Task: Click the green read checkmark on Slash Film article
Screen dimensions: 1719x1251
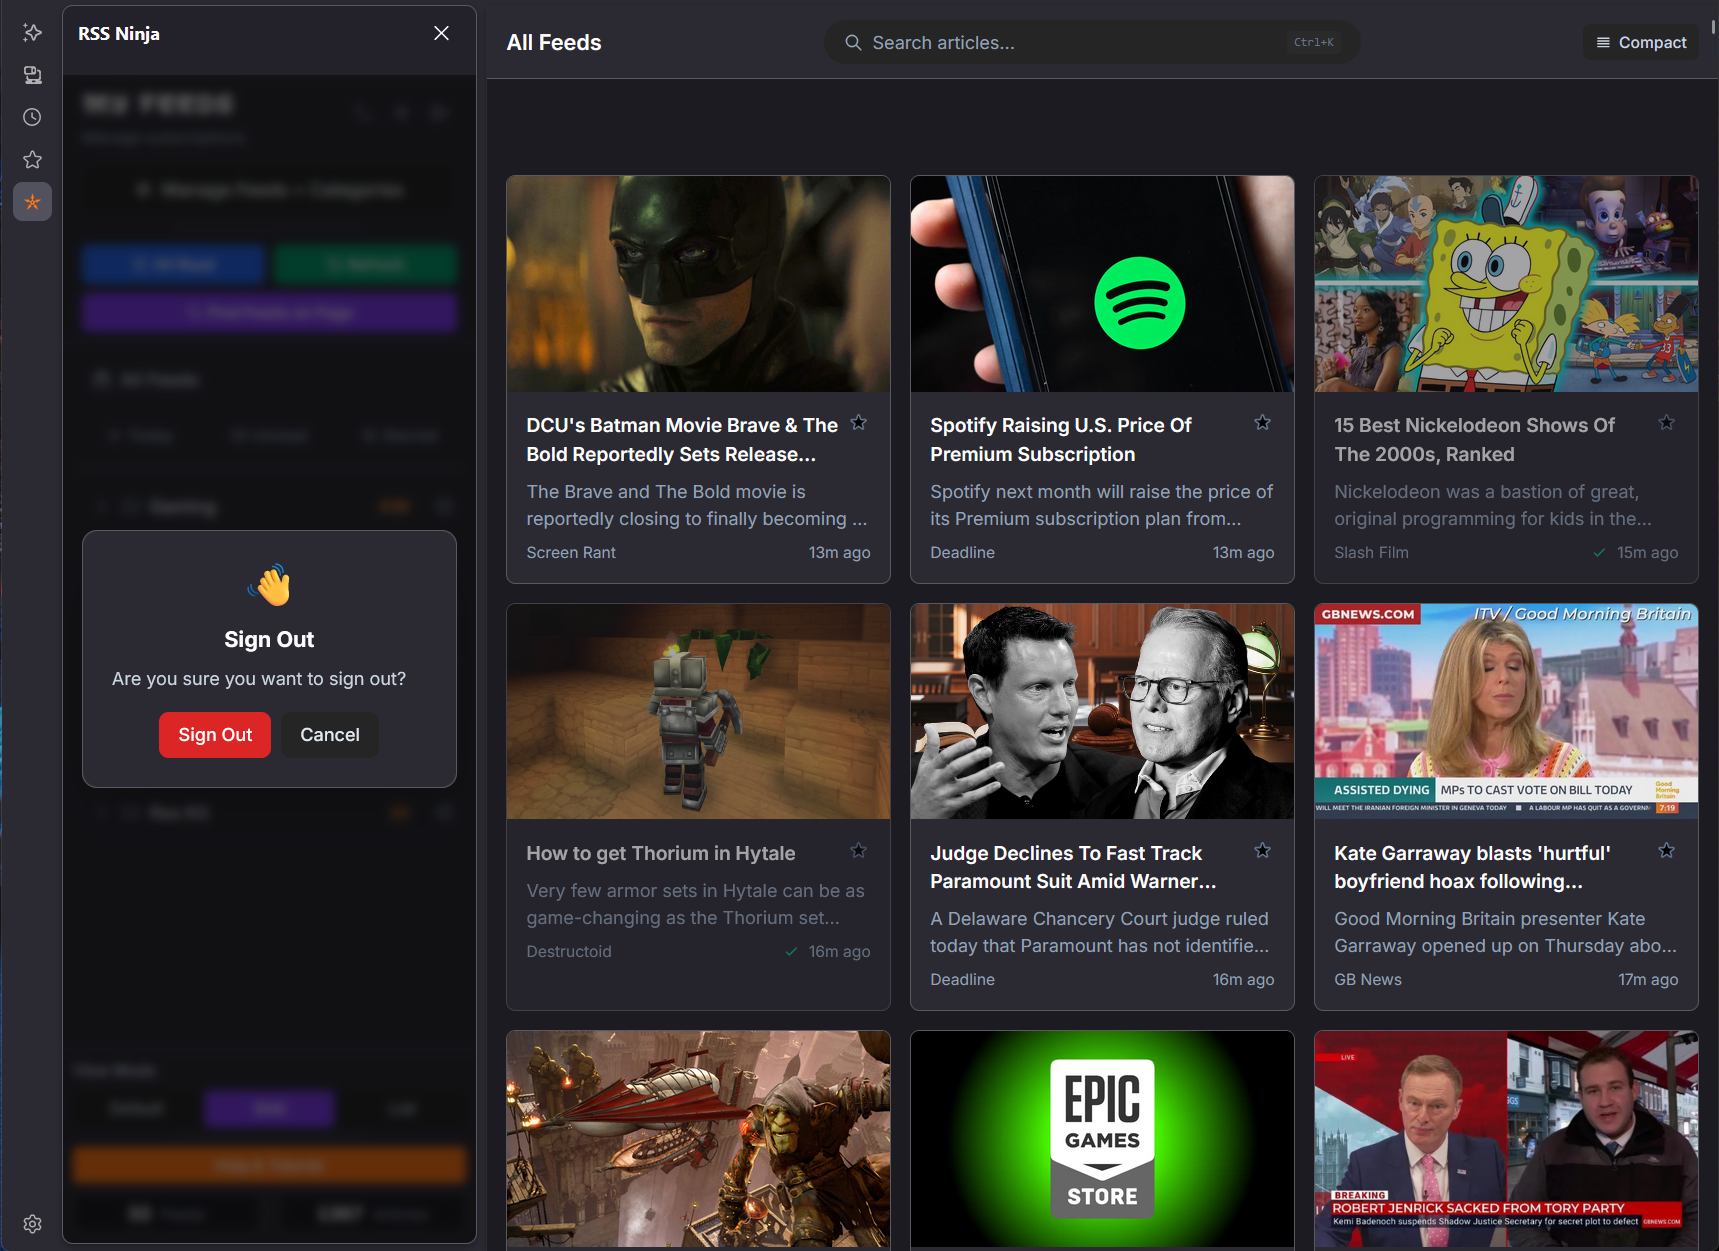Action: 1599,552
